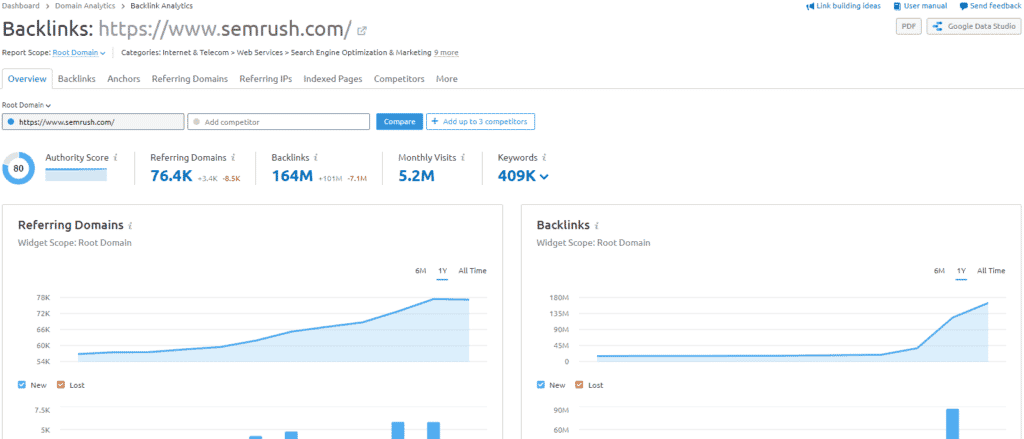1024x439 pixels.
Task: Switch to the Overview tab
Action: [27, 78]
